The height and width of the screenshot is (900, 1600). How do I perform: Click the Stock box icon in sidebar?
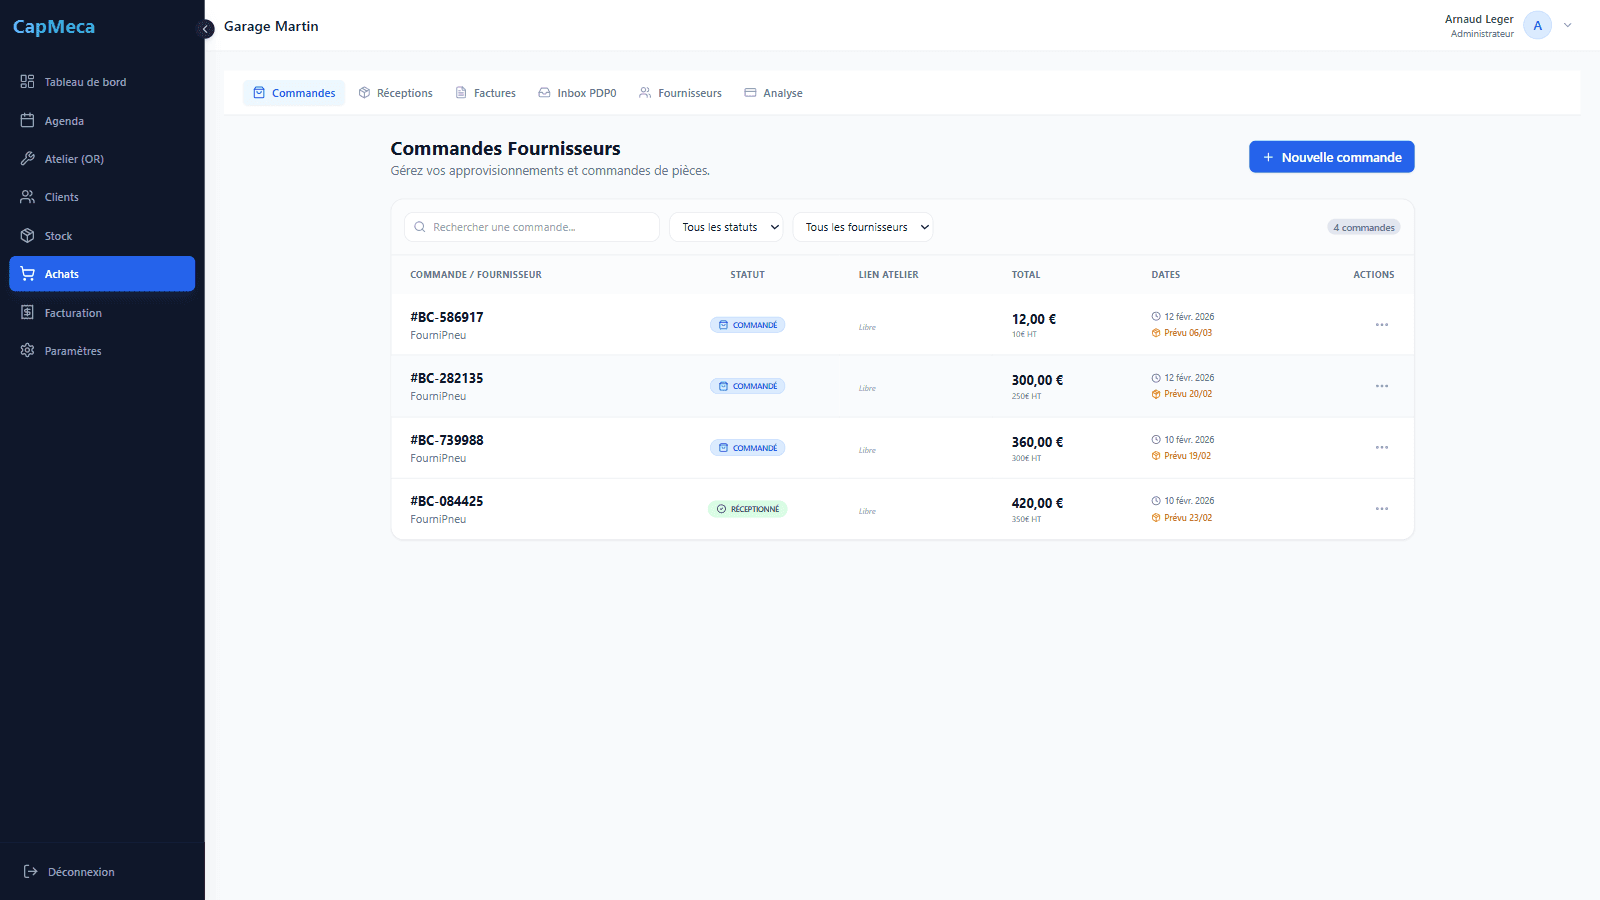click(28, 236)
